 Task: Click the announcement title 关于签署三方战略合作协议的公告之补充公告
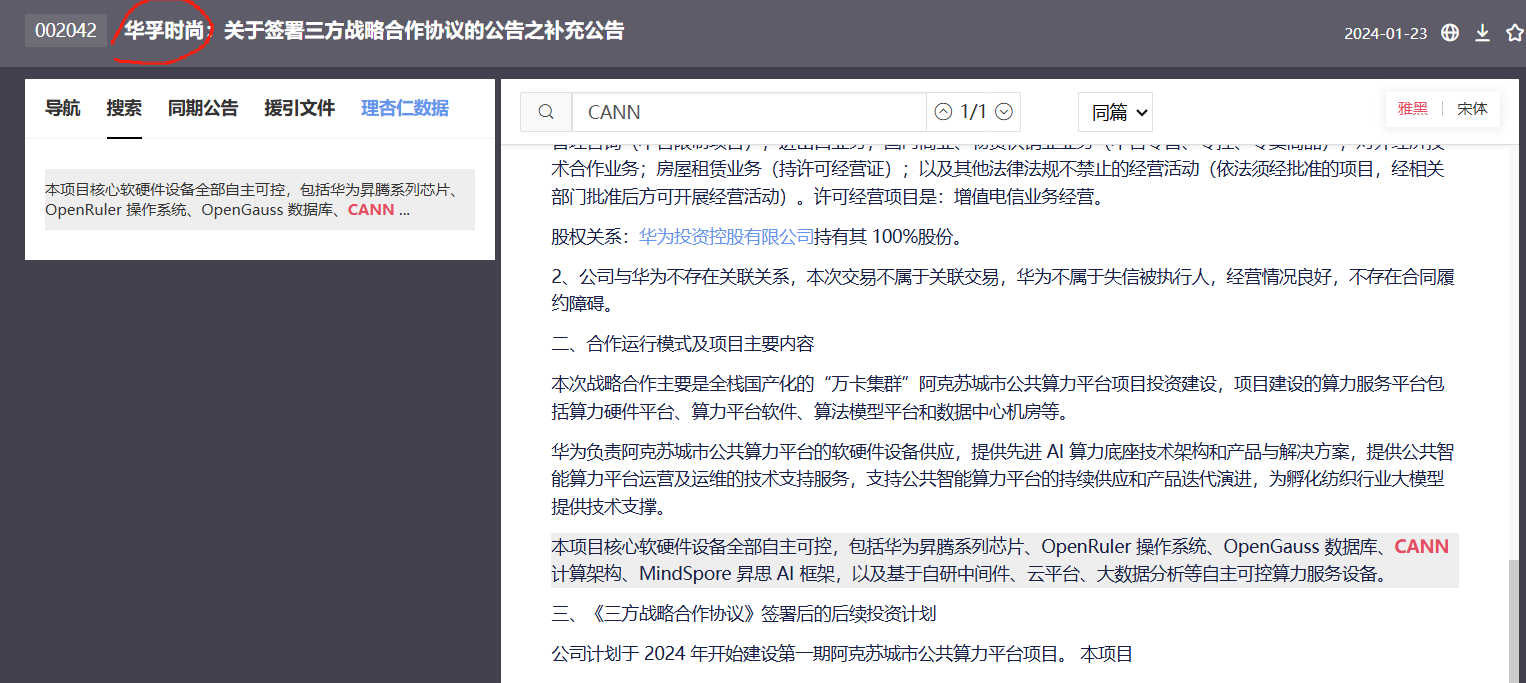coord(424,31)
